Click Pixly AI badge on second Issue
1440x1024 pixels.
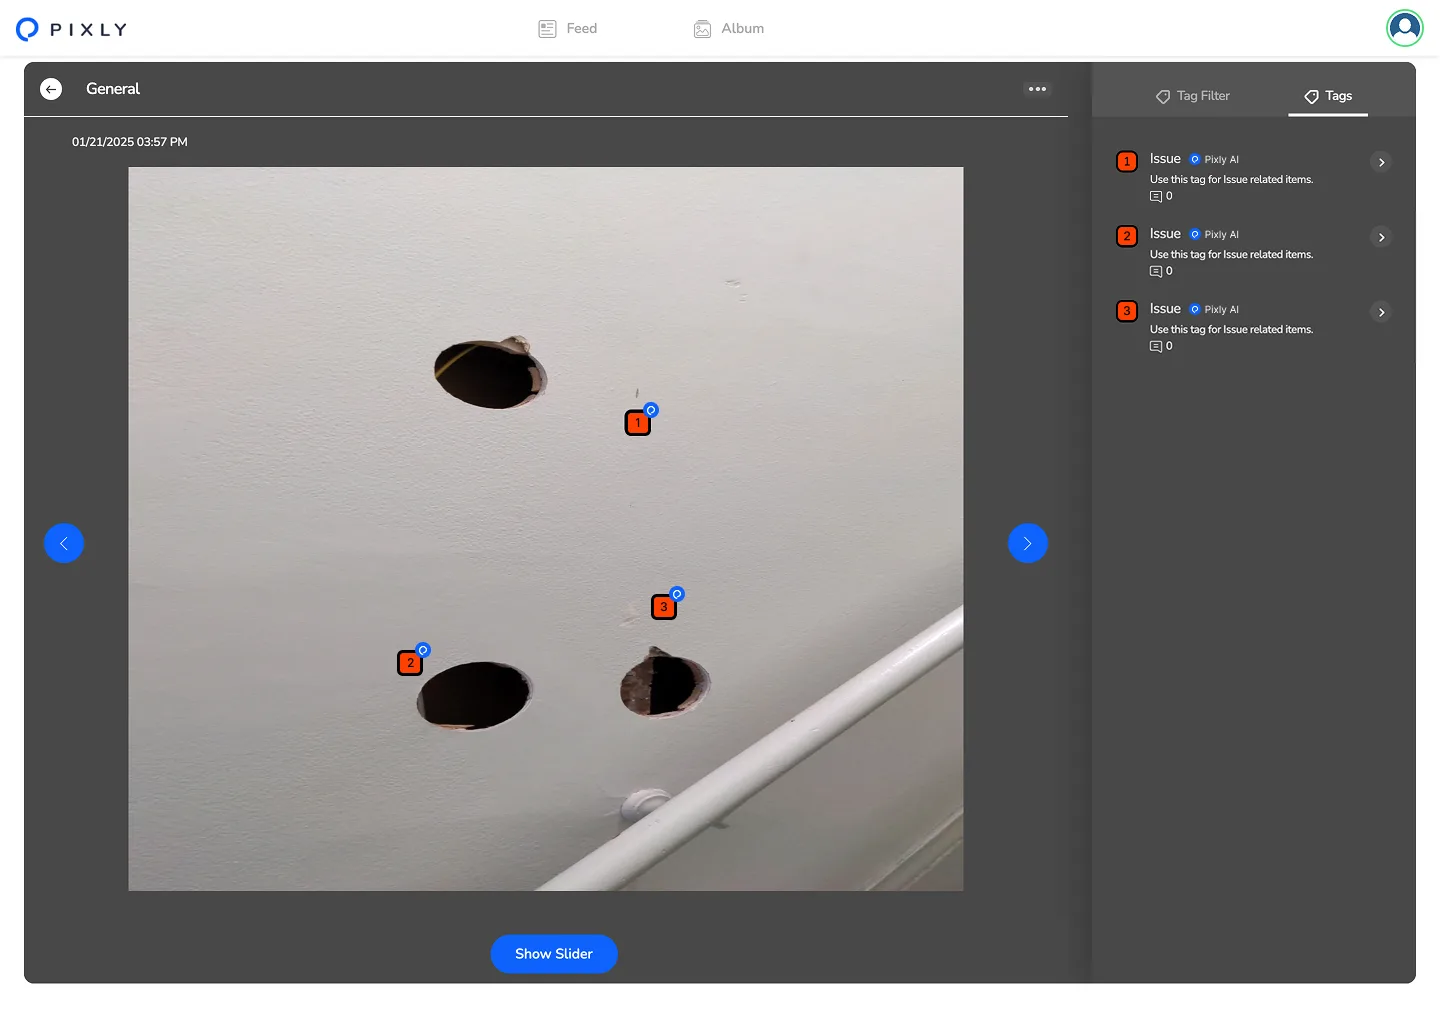(x=1214, y=234)
